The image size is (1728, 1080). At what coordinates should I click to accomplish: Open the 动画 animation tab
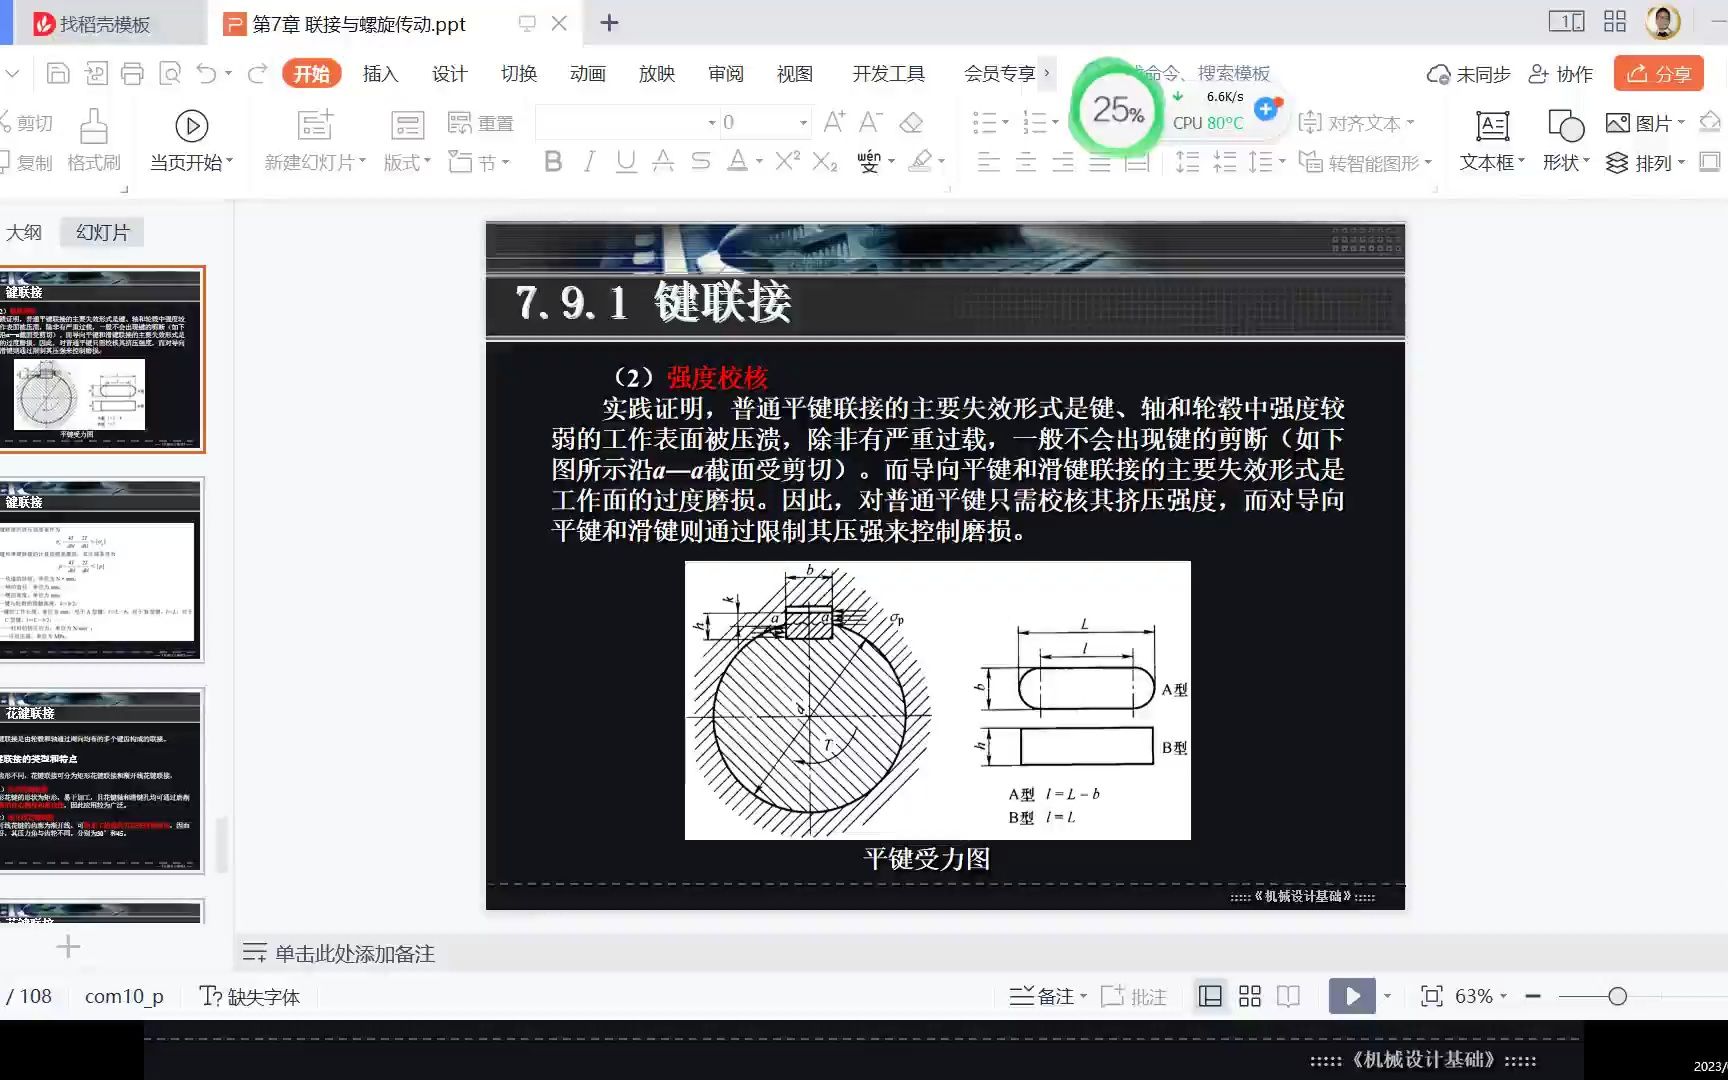(x=587, y=73)
